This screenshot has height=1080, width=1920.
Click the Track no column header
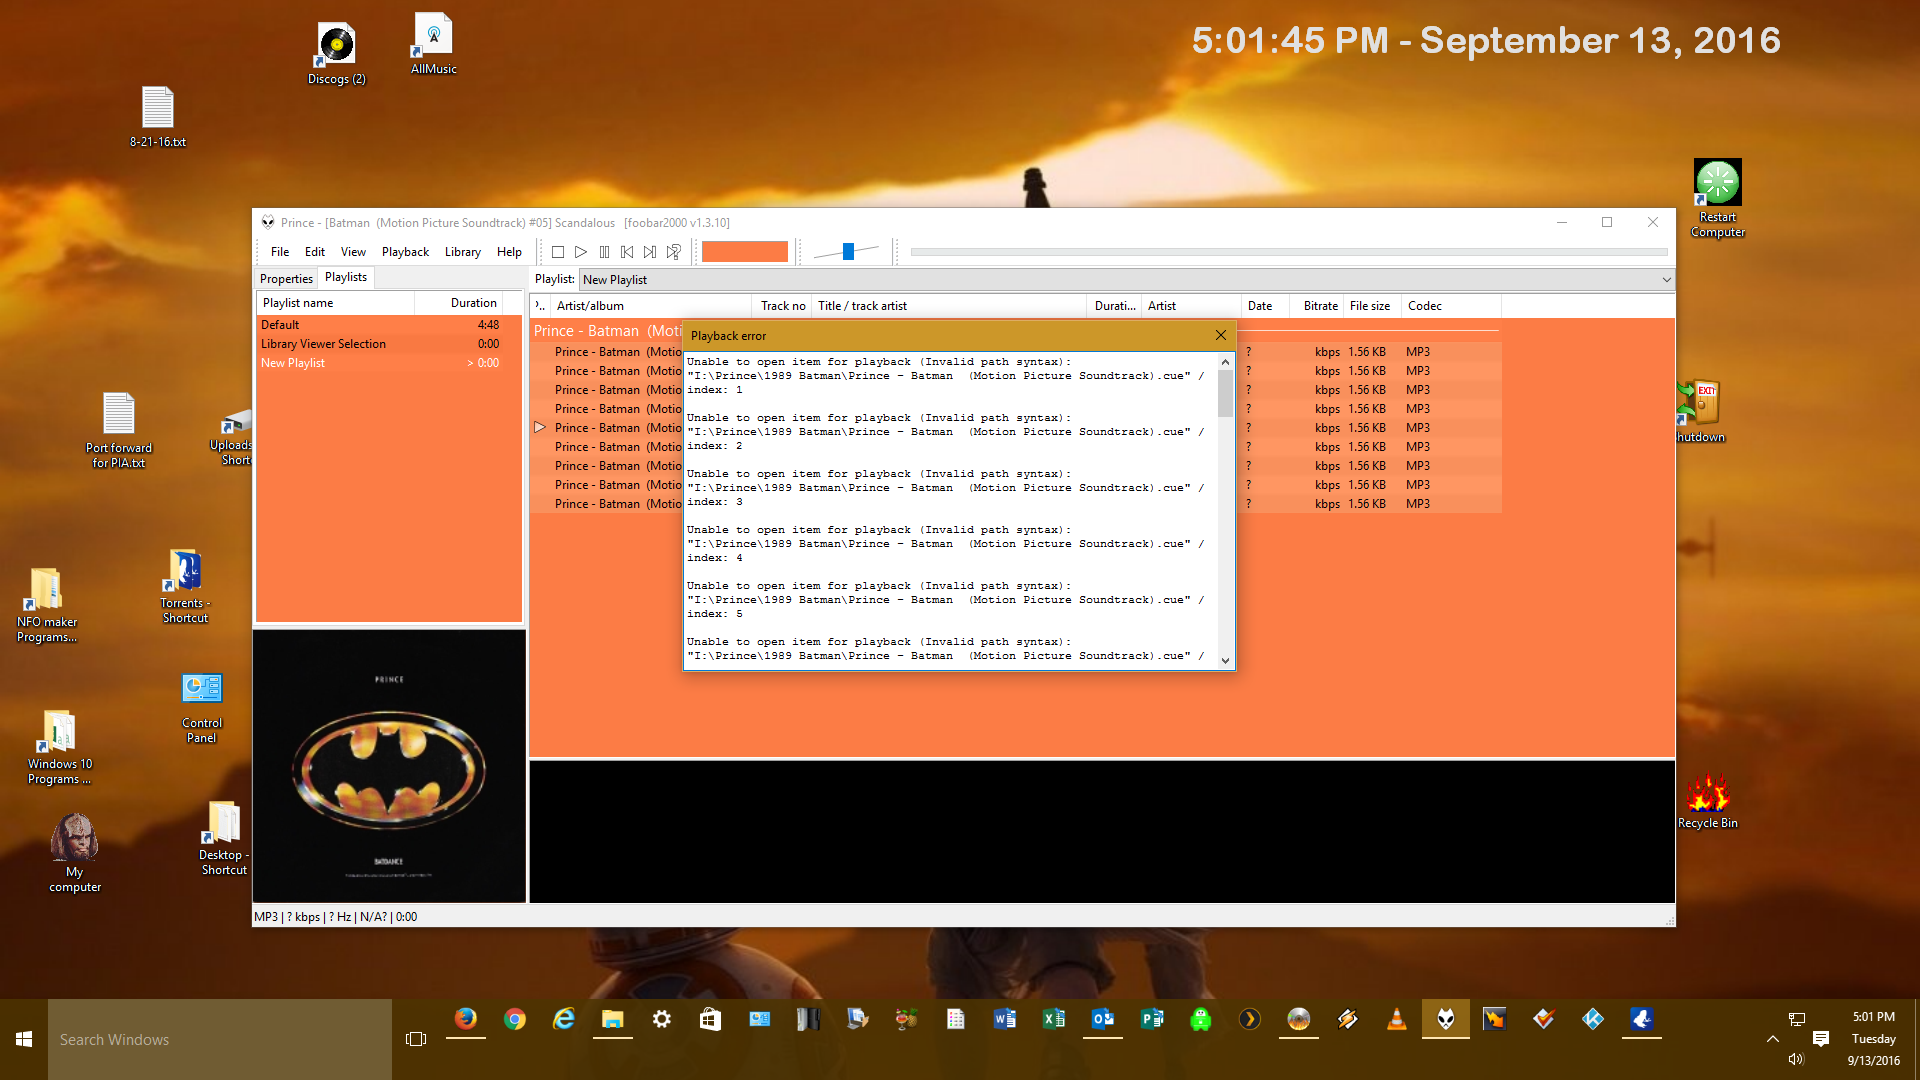click(x=783, y=306)
